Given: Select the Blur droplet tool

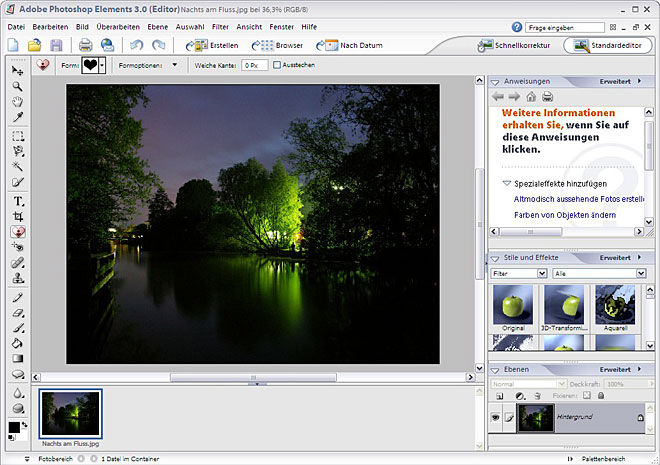Looking at the screenshot, I should click(x=18, y=393).
